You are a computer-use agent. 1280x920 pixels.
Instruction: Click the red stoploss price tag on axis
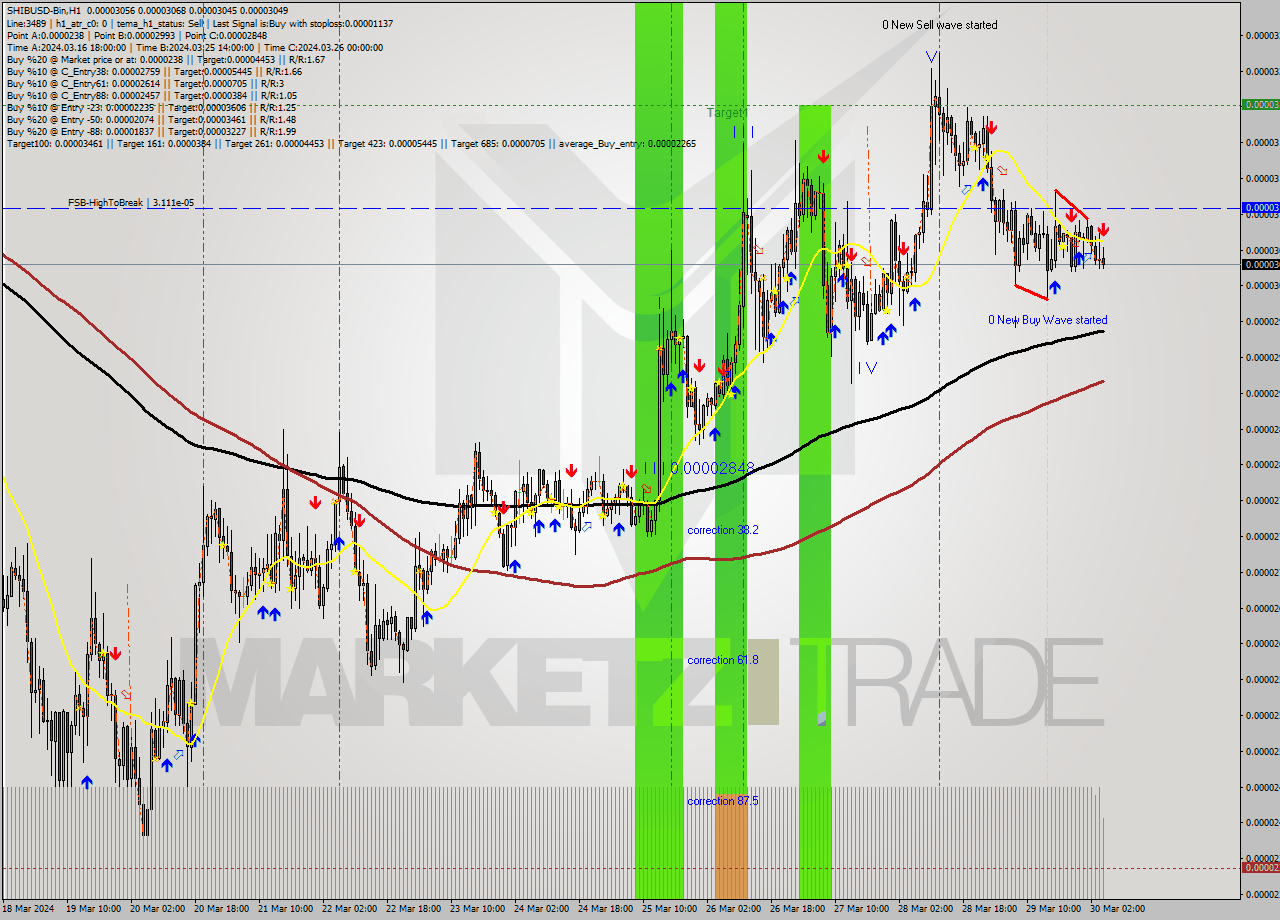tap(1260, 867)
